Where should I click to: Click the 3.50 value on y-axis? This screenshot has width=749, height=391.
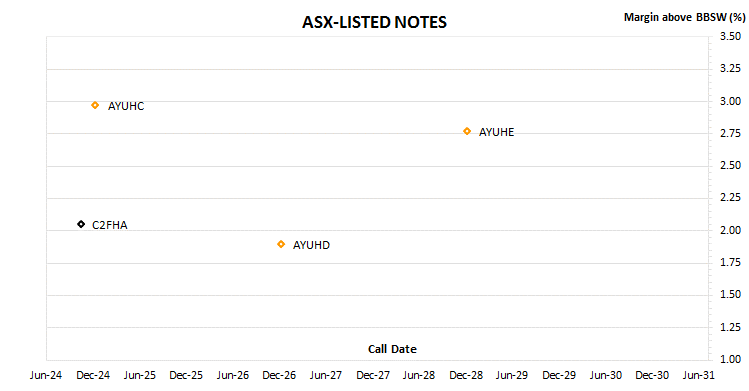pos(730,36)
